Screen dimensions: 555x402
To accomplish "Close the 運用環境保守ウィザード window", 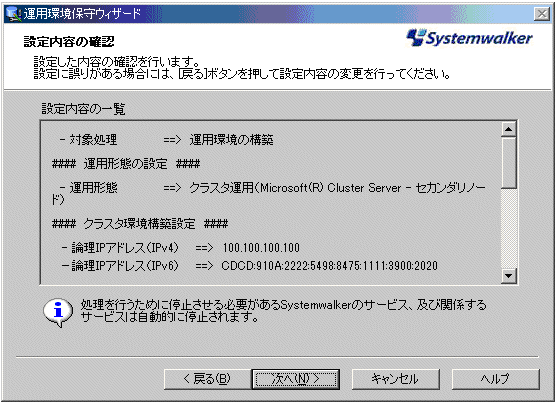I will [542, 14].
